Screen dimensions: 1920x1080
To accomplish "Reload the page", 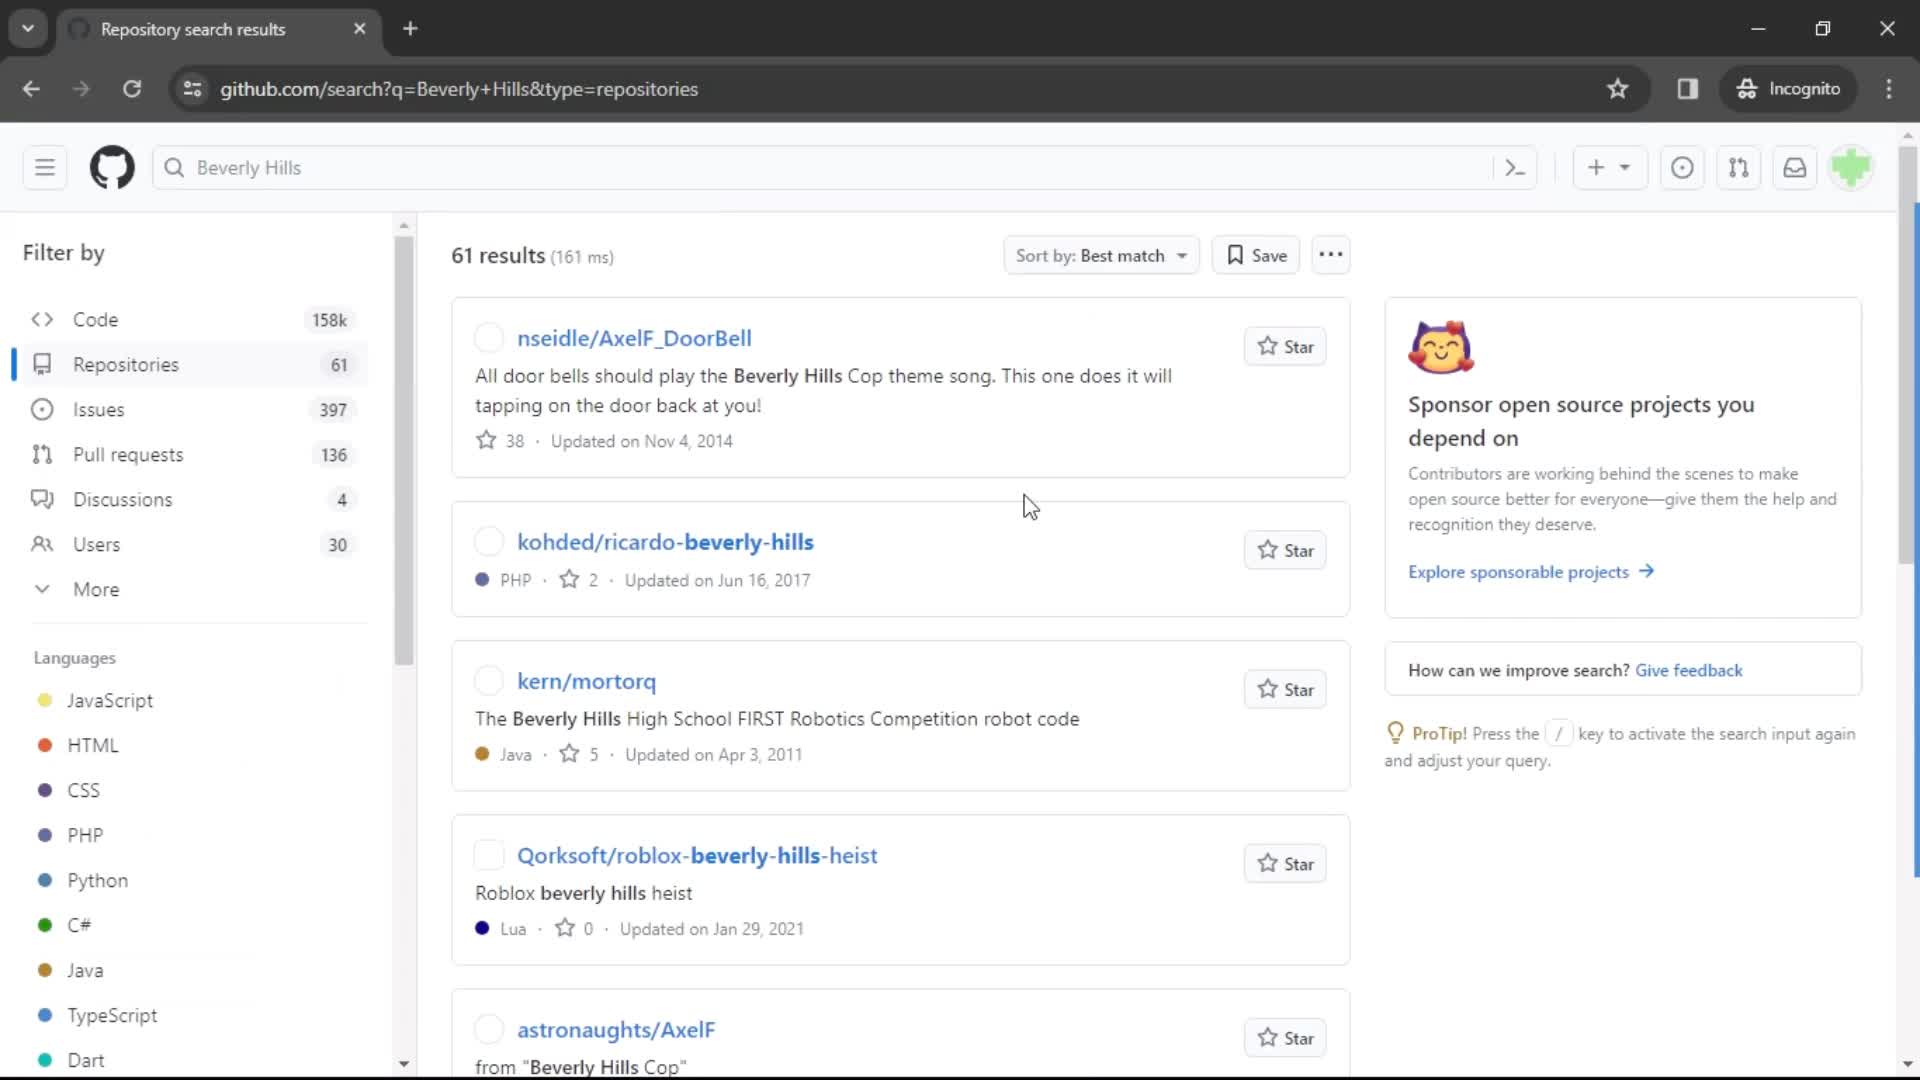I will 131,89.
